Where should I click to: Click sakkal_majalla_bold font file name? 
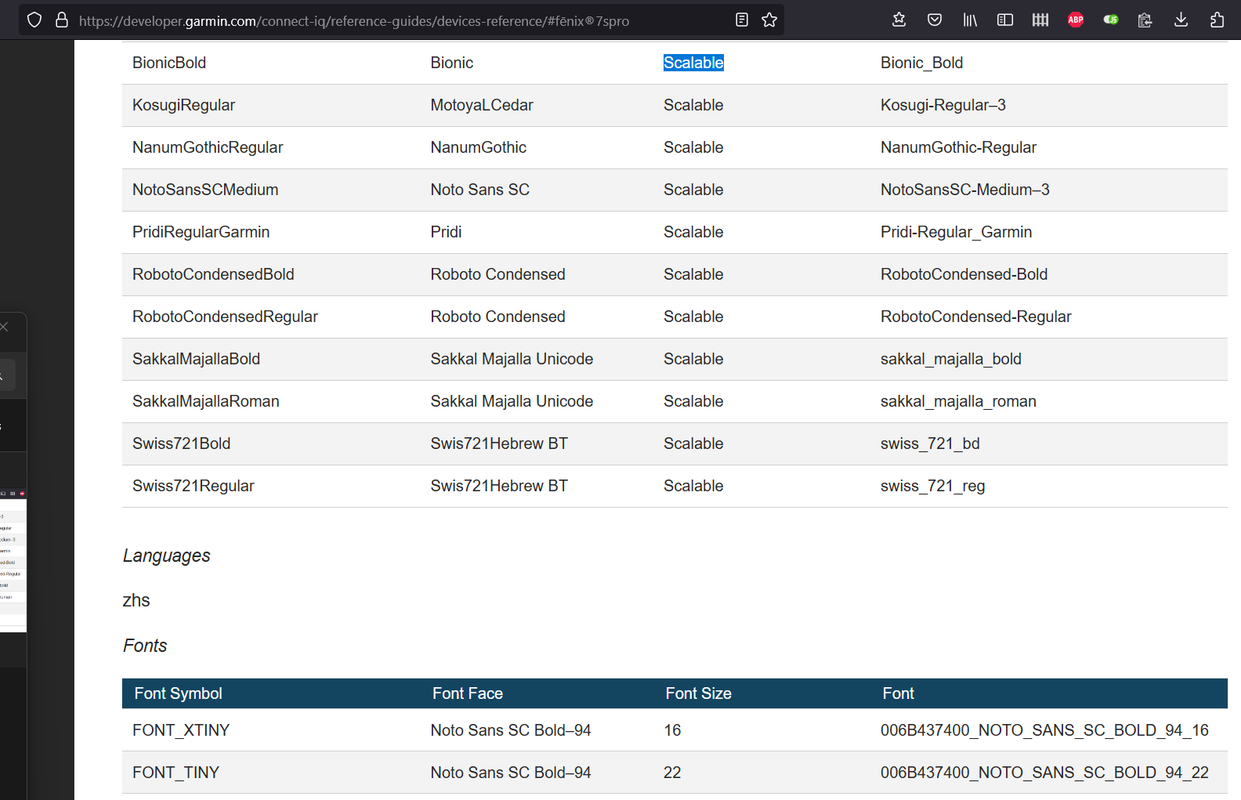pyautogui.click(x=951, y=359)
